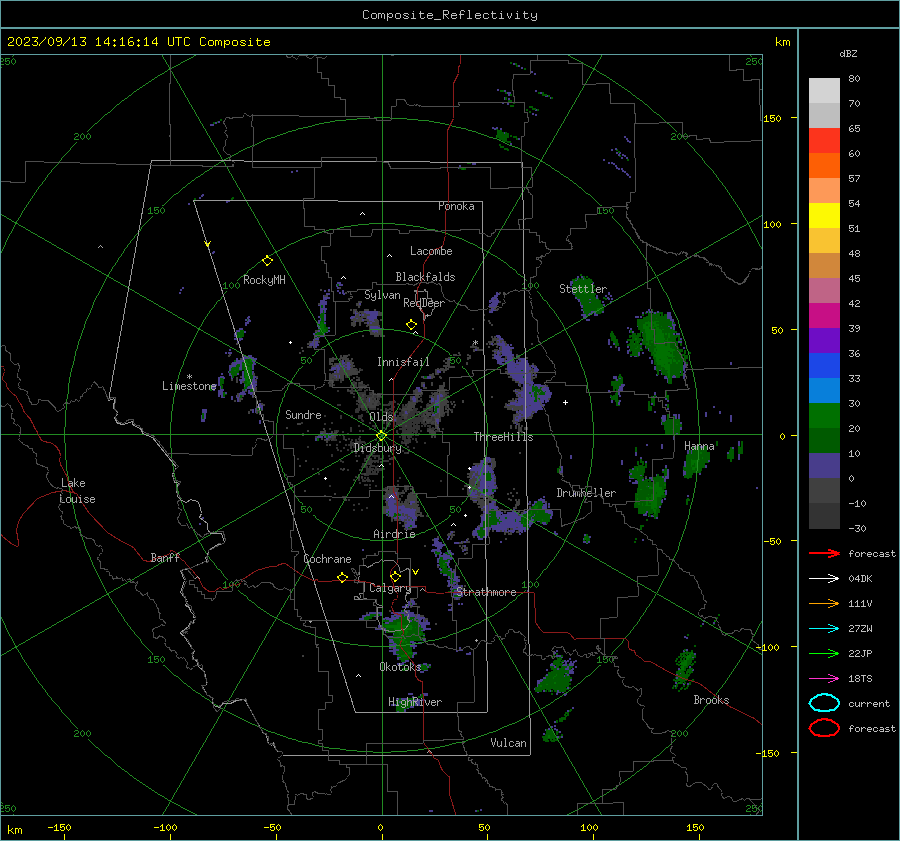Image resolution: width=900 pixels, height=841 pixels.
Task: Click yellow radar-center diamond near Olds
Action: point(381,436)
